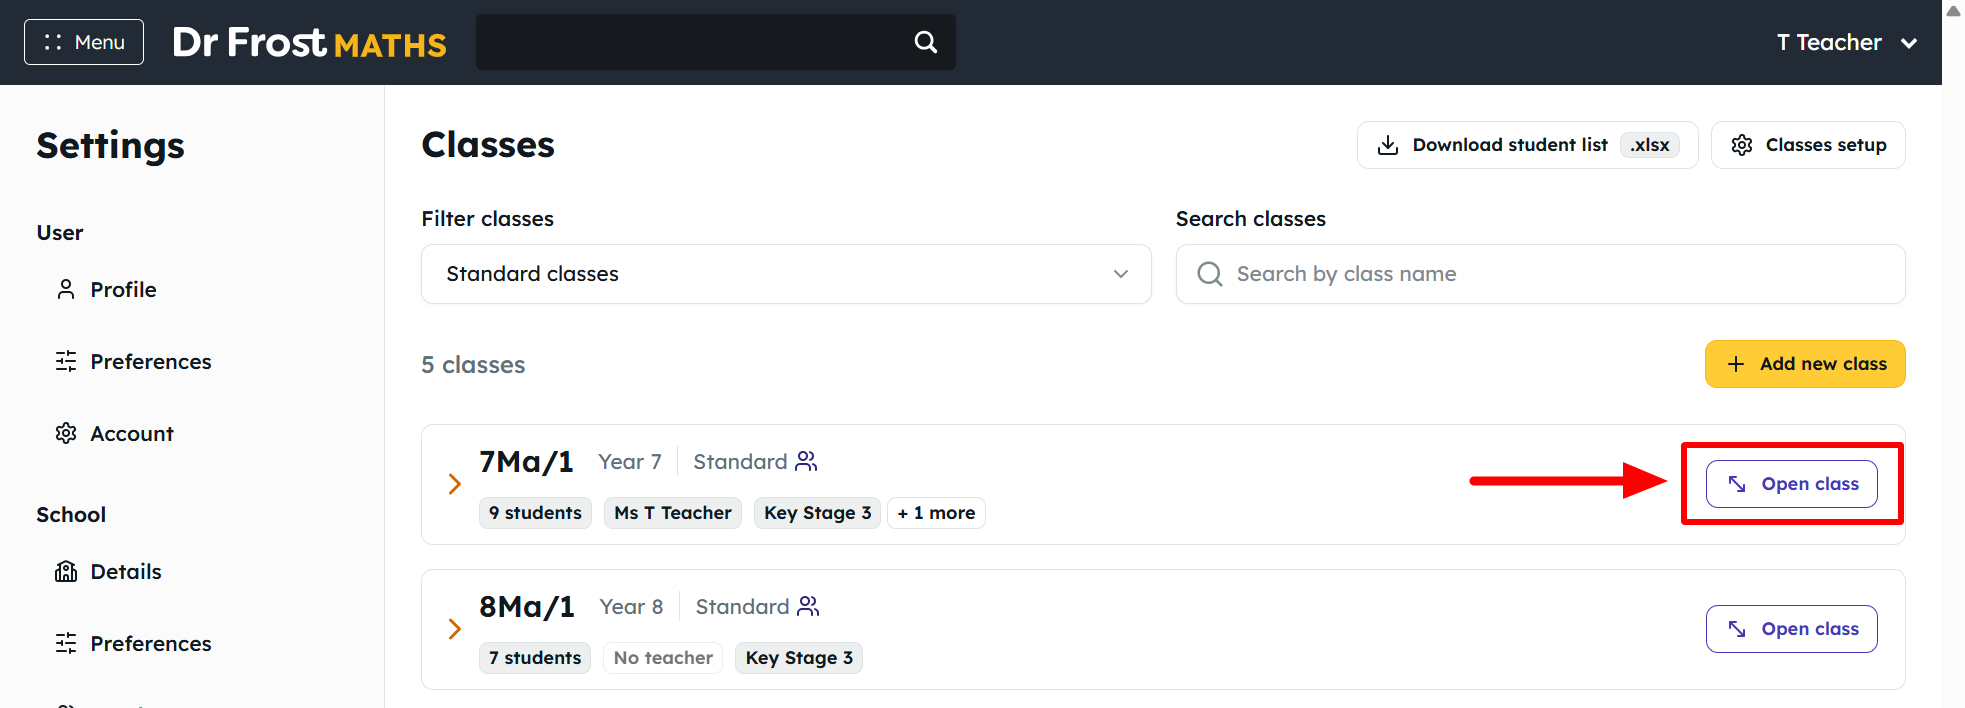1965x708 pixels.
Task: Click the search magnifier icon in header
Action: (926, 42)
